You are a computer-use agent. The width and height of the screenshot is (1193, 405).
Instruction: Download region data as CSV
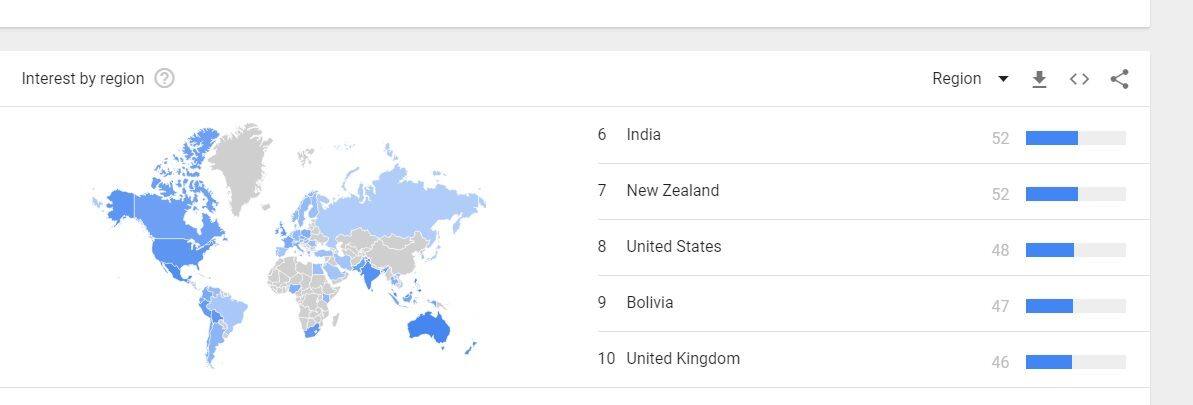coord(1039,79)
